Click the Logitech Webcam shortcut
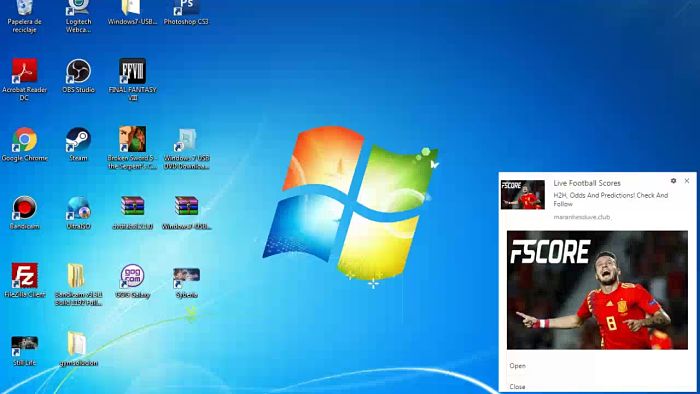This screenshot has width=700, height=394. [x=78, y=17]
